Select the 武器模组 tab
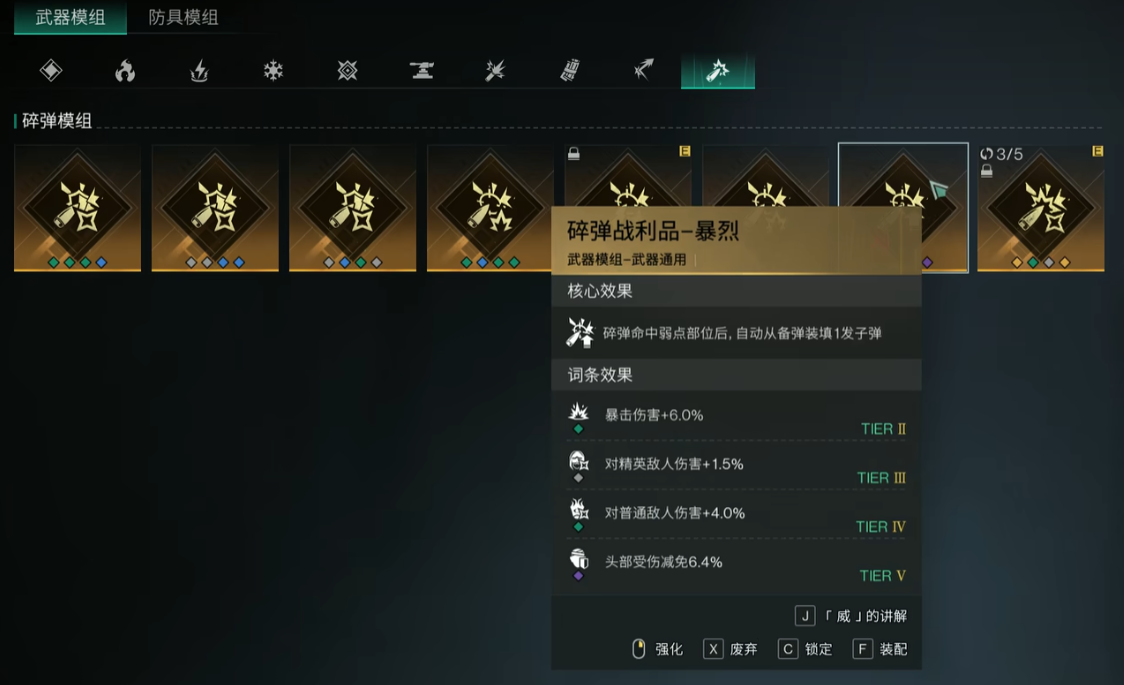Viewport: 1124px width, 685px height. click(x=70, y=17)
